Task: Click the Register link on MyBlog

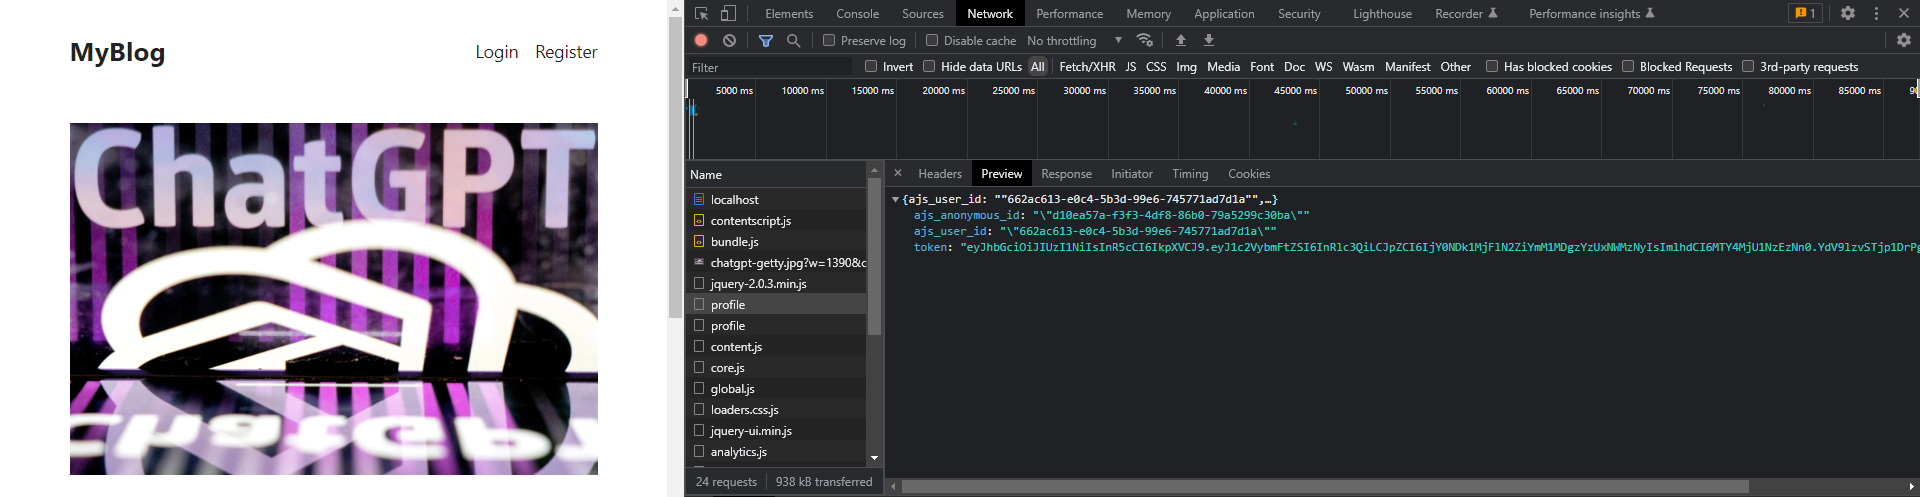Action: pos(566,52)
